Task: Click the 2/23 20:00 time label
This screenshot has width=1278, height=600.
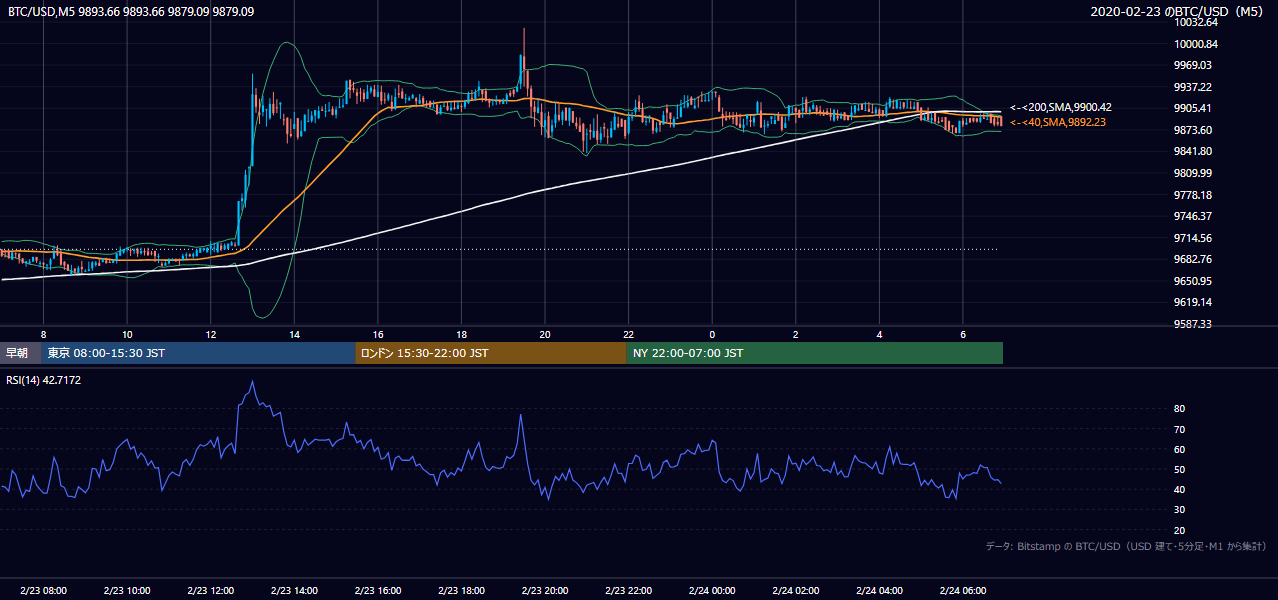Action: [545, 591]
